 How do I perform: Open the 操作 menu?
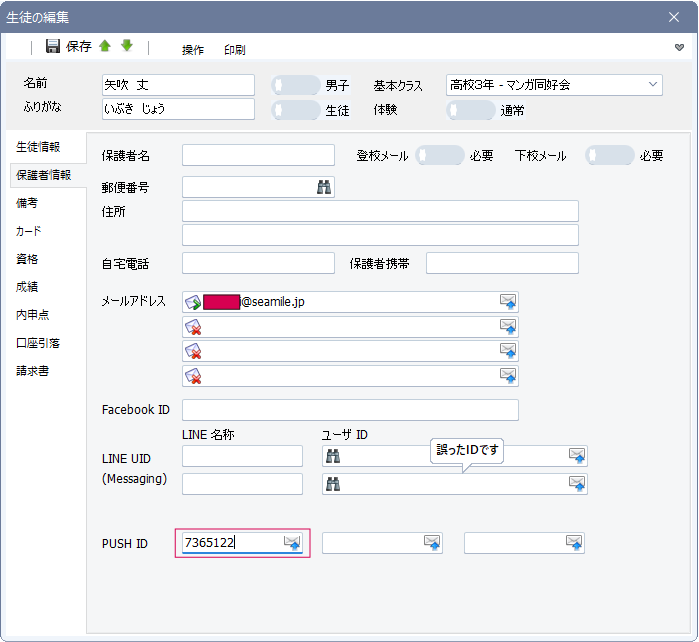[193, 50]
